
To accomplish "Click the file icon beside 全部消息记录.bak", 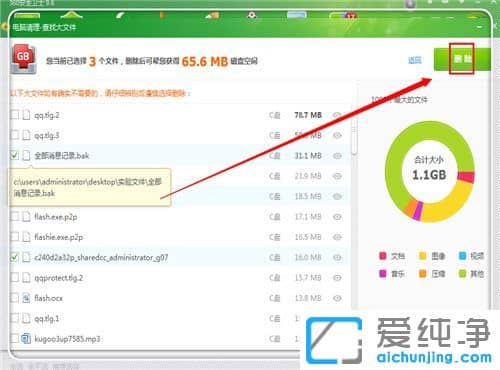I will coord(26,155).
